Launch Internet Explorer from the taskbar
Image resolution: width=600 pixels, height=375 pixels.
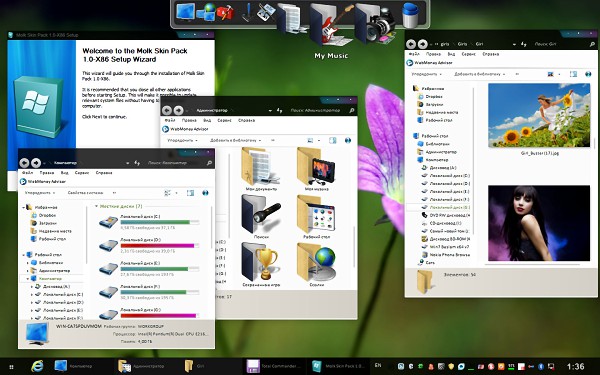37,366
